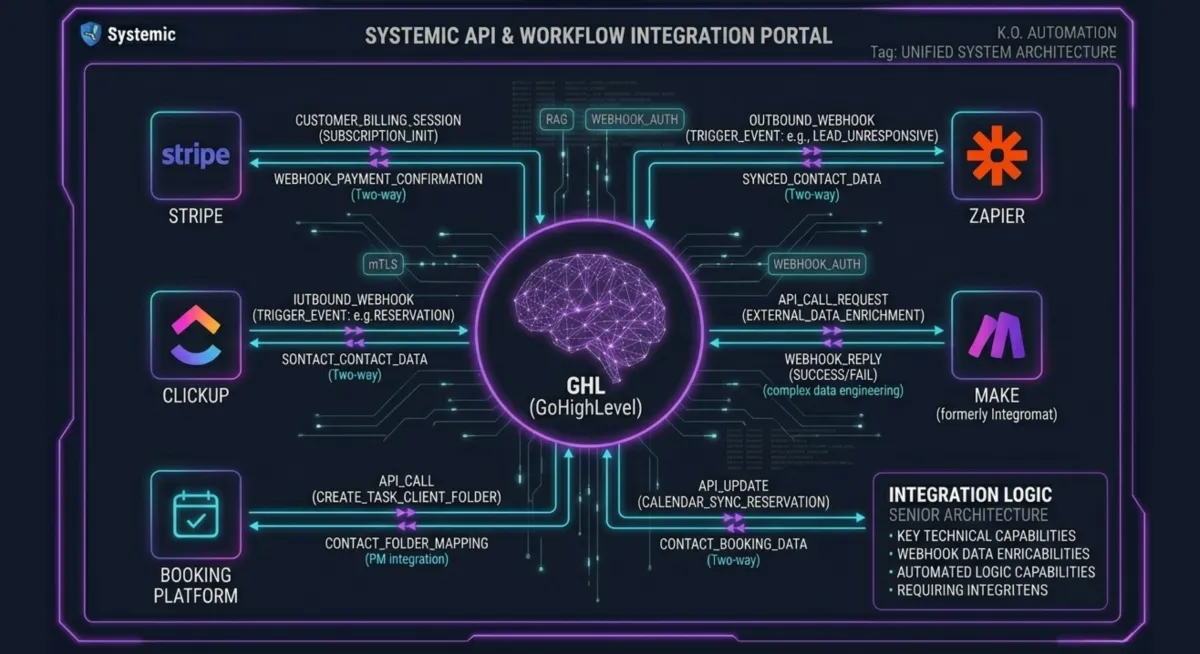Click the GHL (GoHighLevel) caption
The height and width of the screenshot is (654, 1200).
coord(585,395)
